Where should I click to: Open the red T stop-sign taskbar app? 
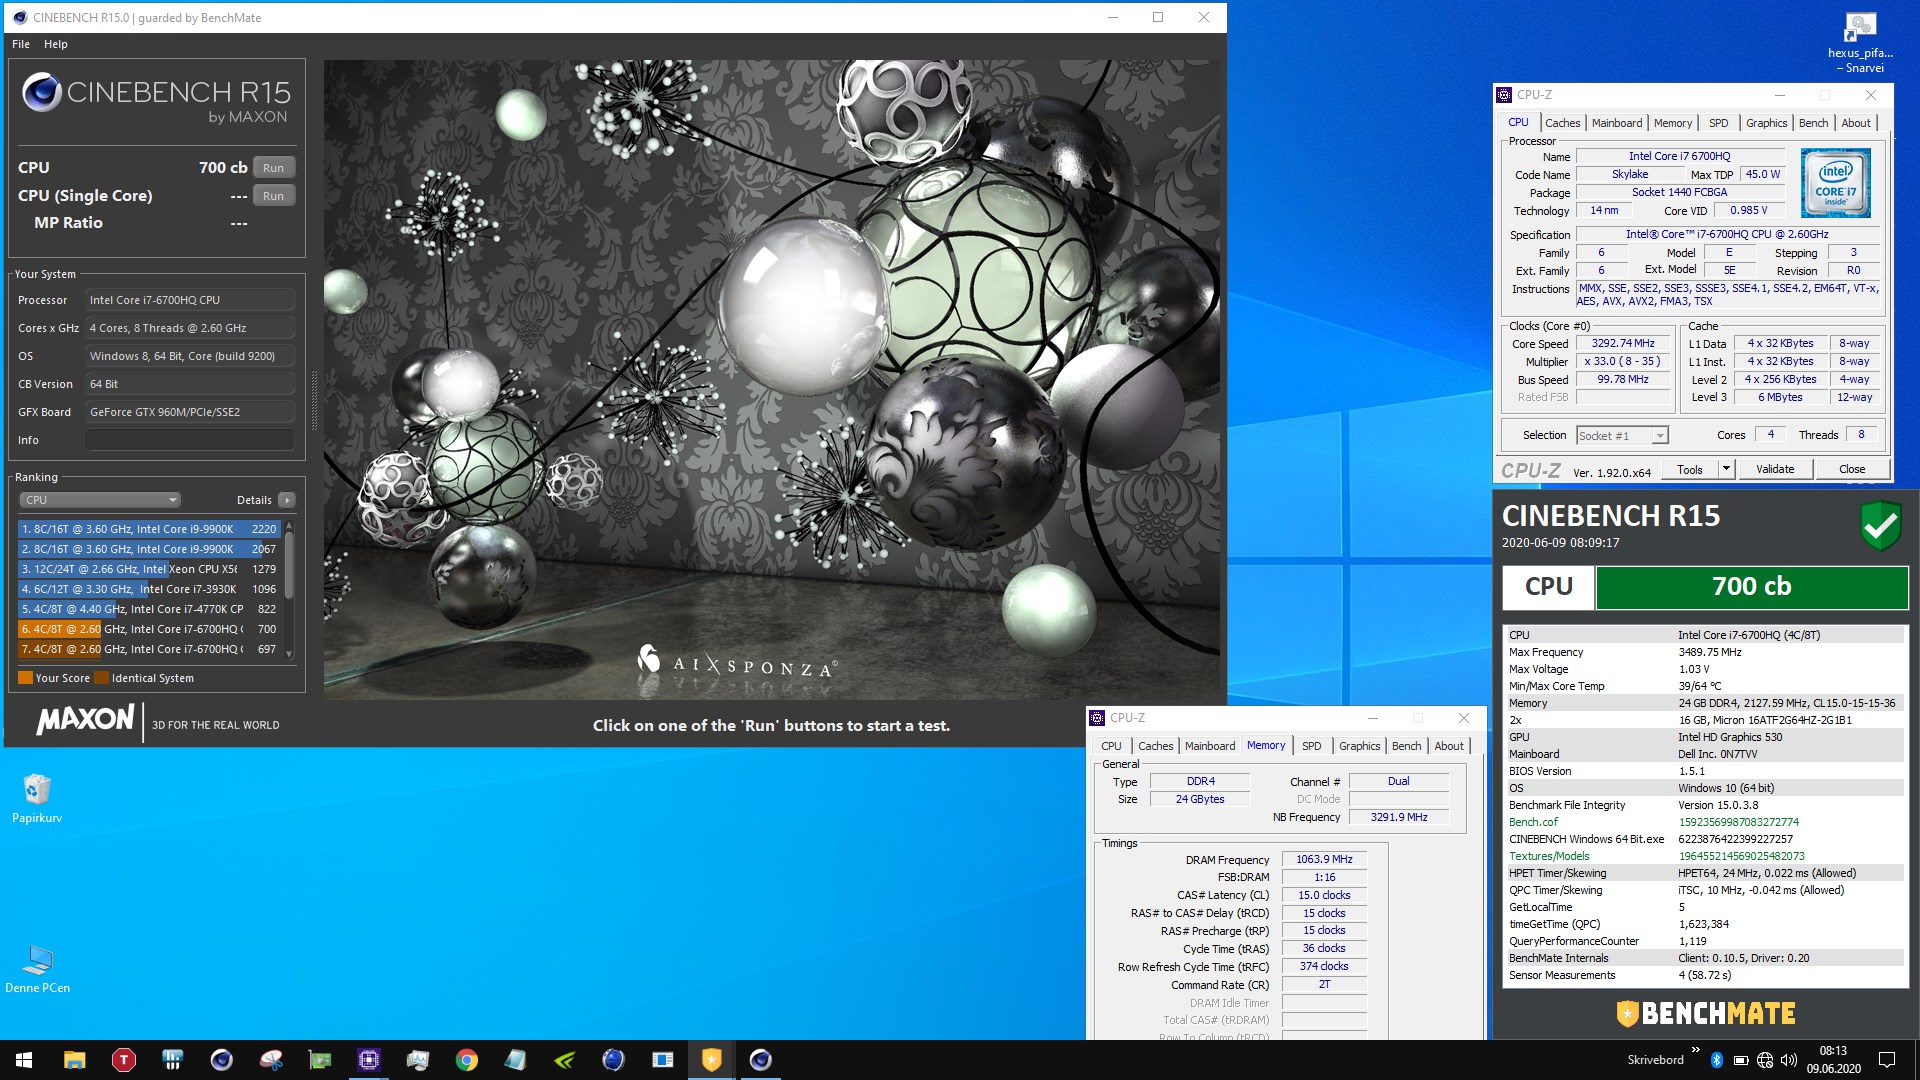coord(123,1060)
